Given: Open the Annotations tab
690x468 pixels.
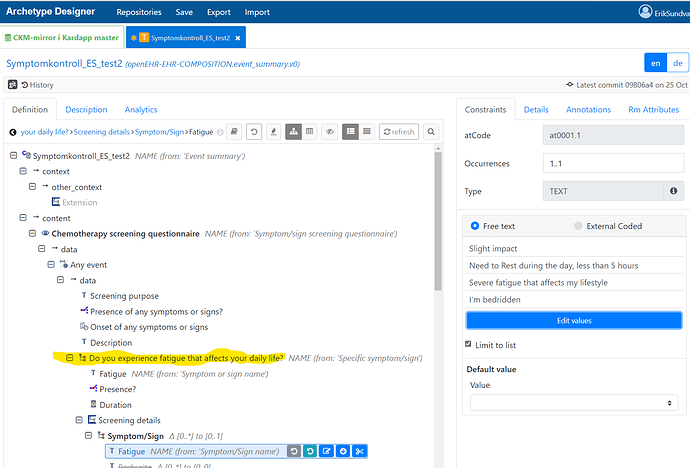Looking at the screenshot, I should click(x=588, y=110).
